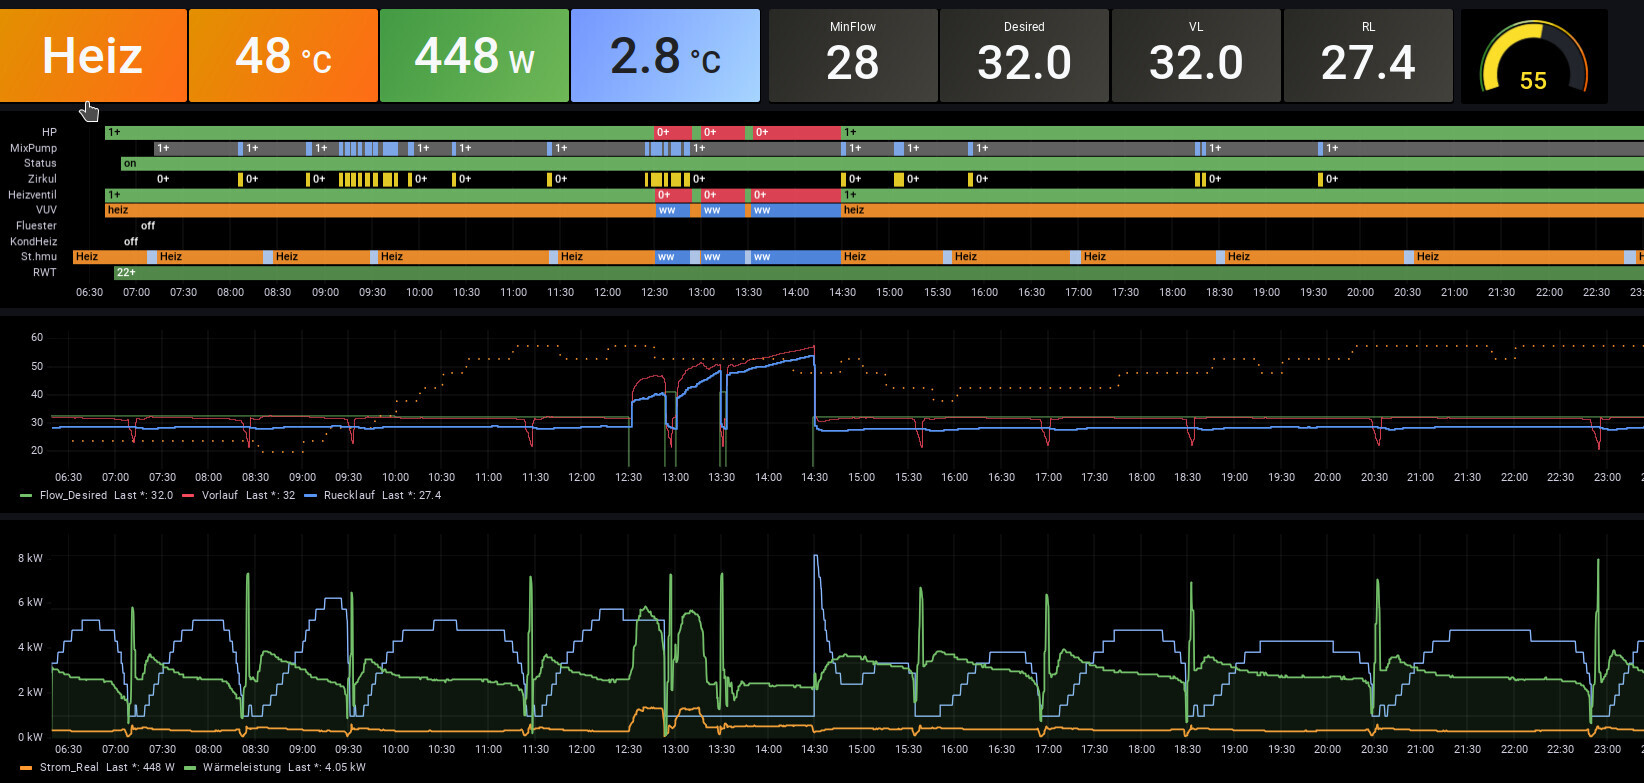Open the Strom_Real orange legend color swatch
Screen dimensions: 1644x783
click(26, 768)
